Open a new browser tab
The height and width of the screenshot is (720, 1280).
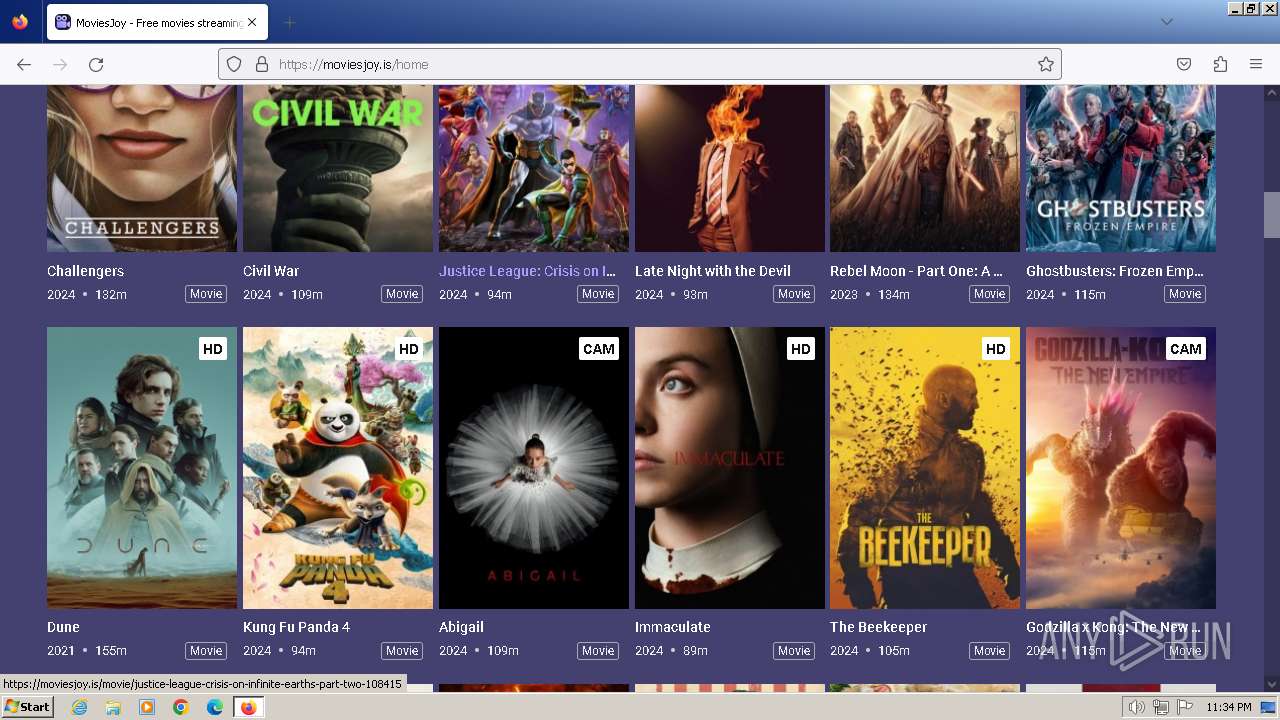pos(290,22)
